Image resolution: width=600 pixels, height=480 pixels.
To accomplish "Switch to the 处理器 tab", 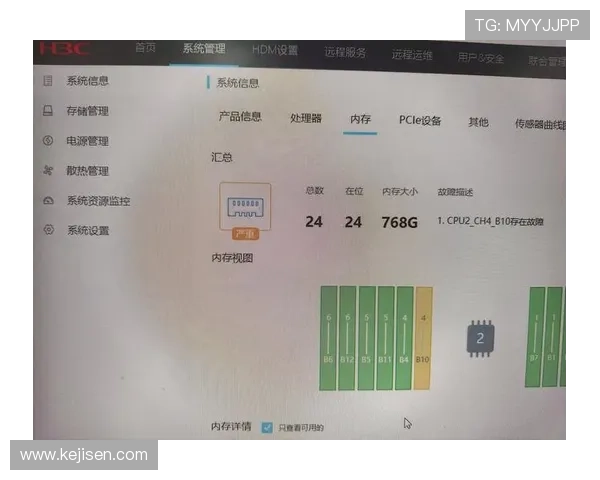I will click(306, 118).
